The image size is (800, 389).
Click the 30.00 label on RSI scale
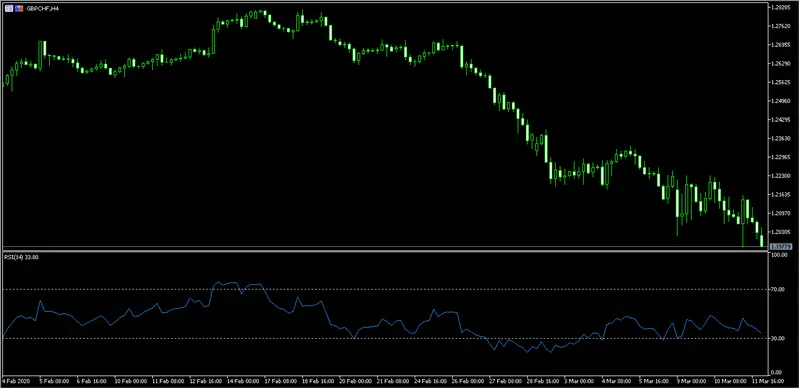click(779, 338)
